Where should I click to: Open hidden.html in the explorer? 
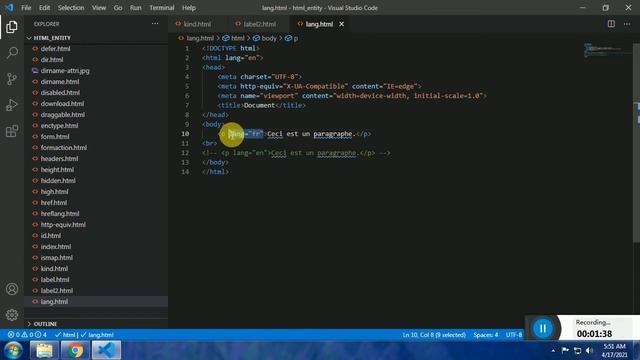58,181
